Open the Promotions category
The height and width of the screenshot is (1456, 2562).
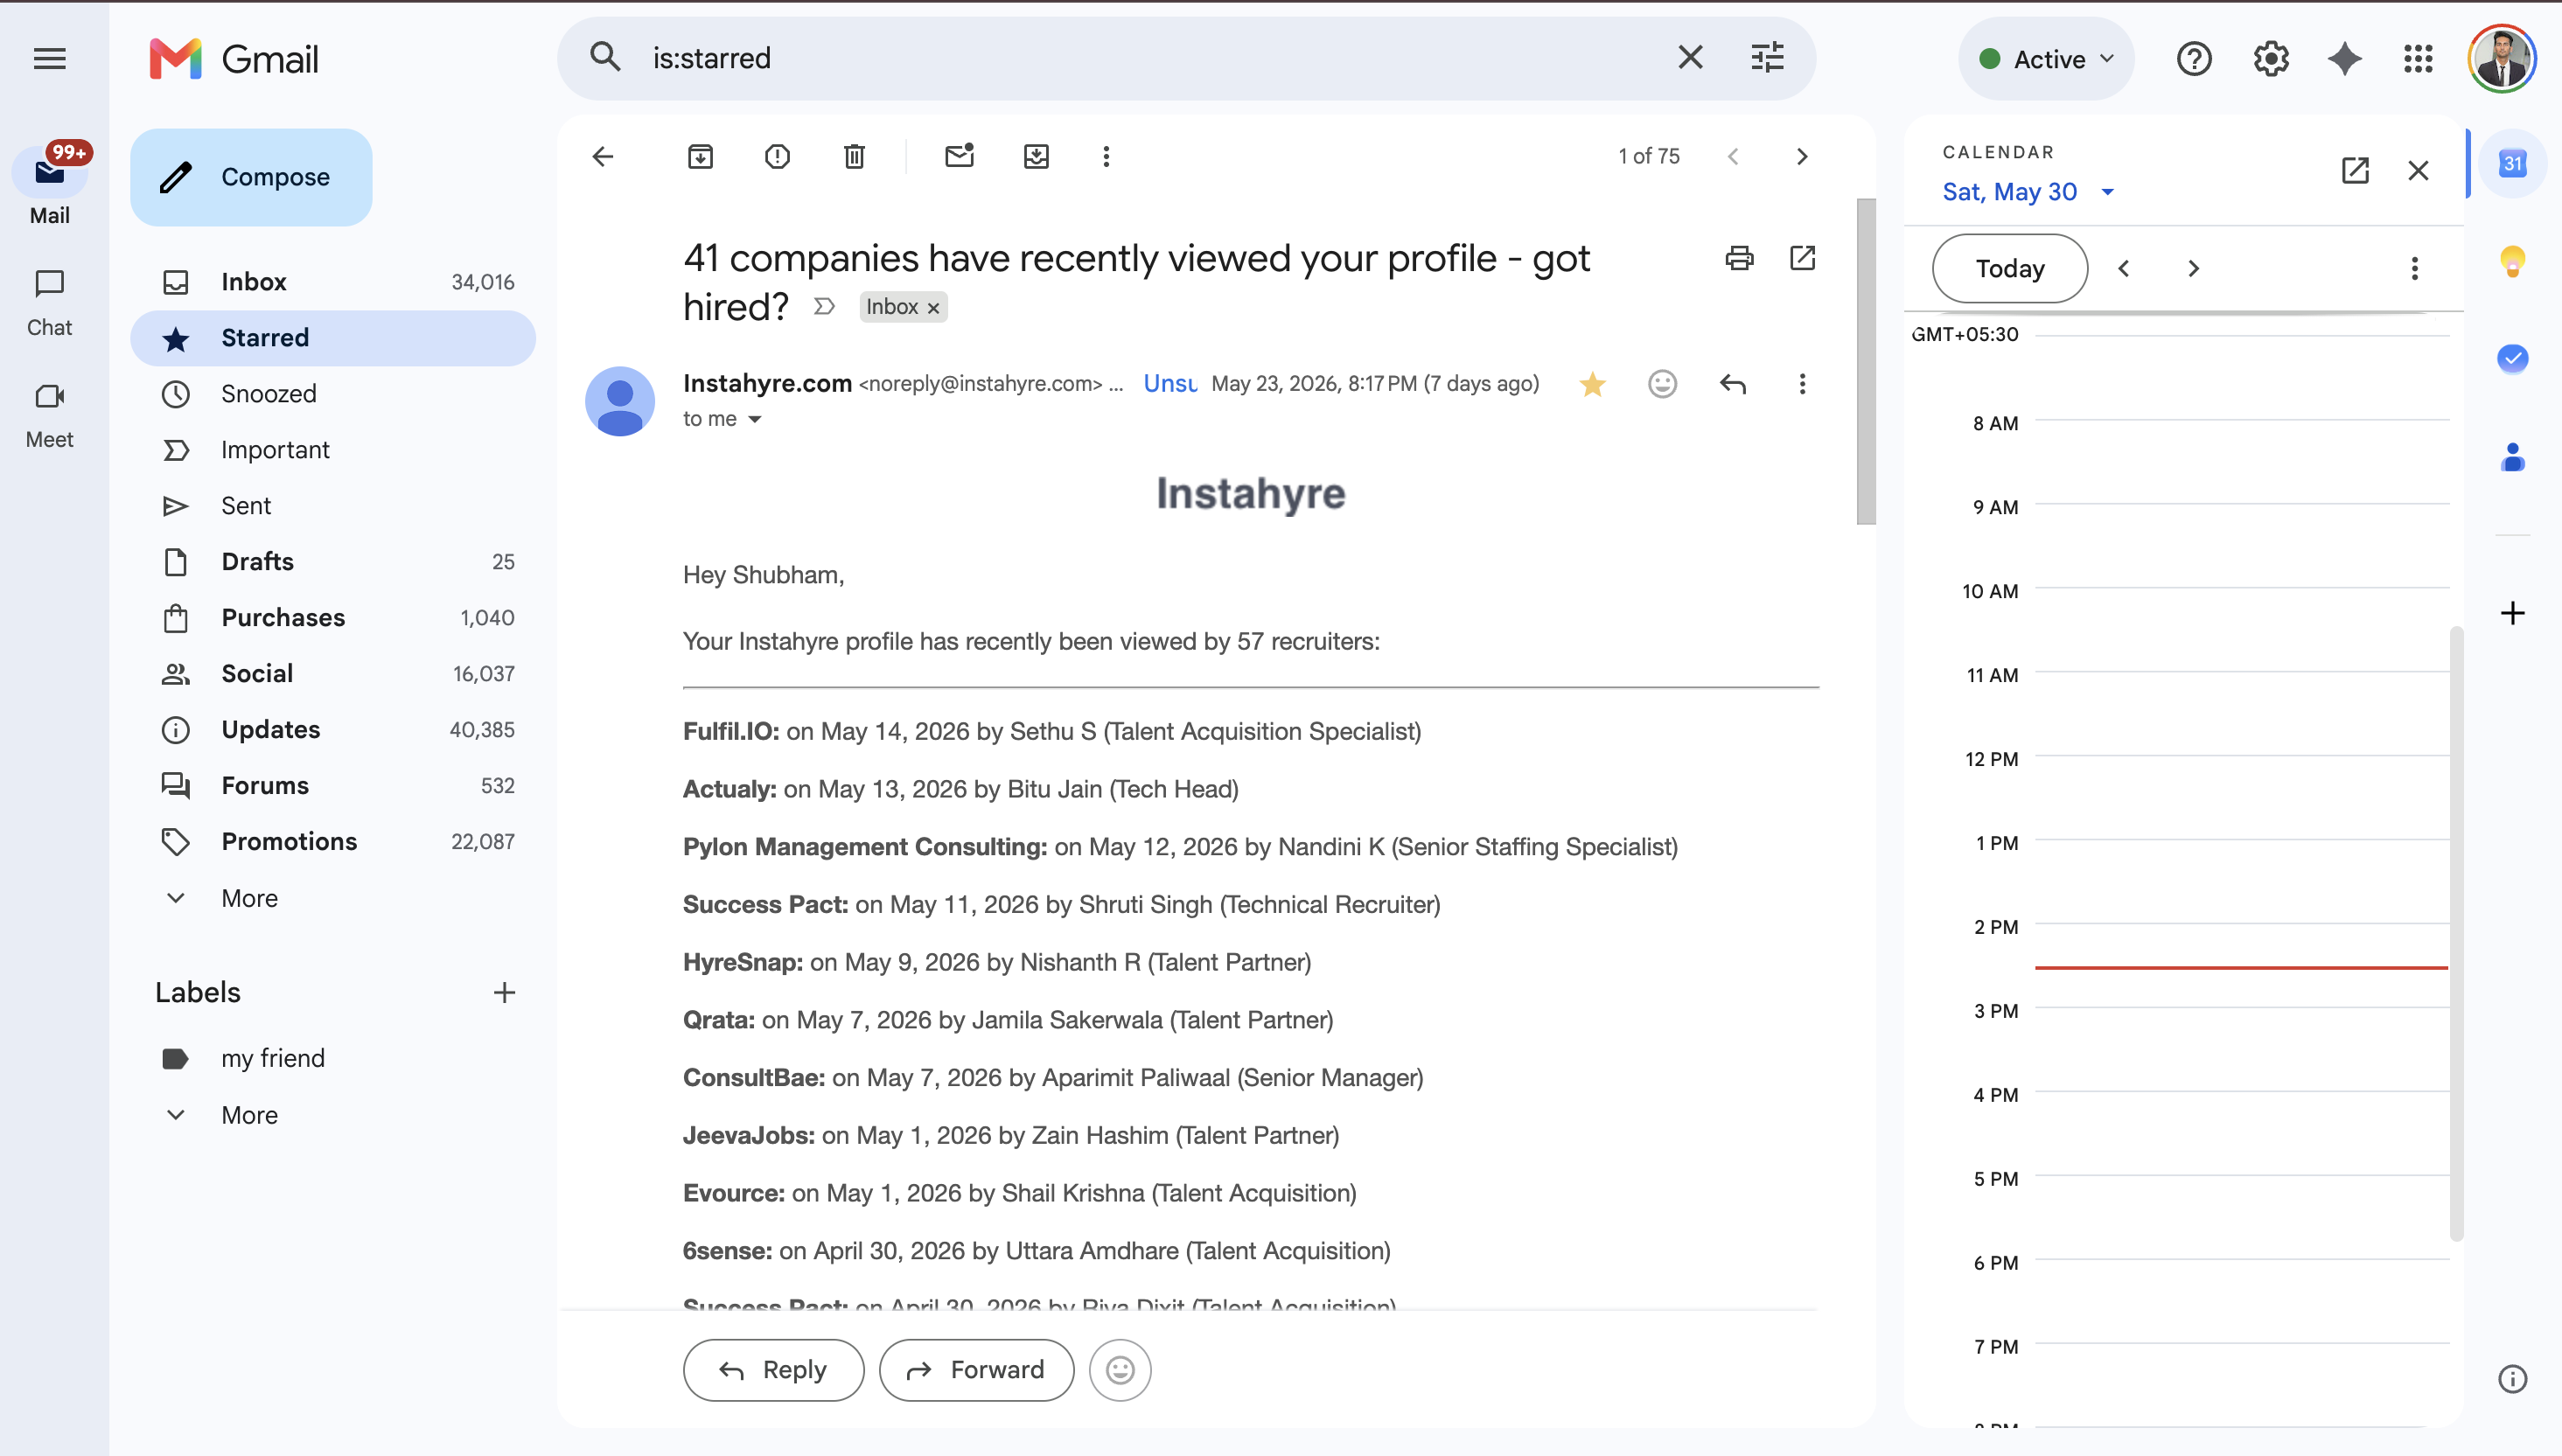(333, 842)
